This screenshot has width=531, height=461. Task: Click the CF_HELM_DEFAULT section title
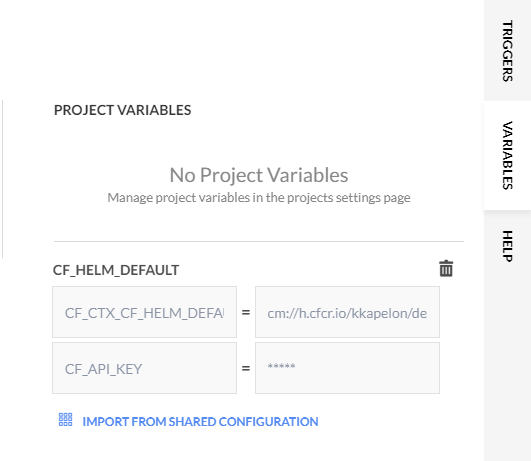coord(116,270)
